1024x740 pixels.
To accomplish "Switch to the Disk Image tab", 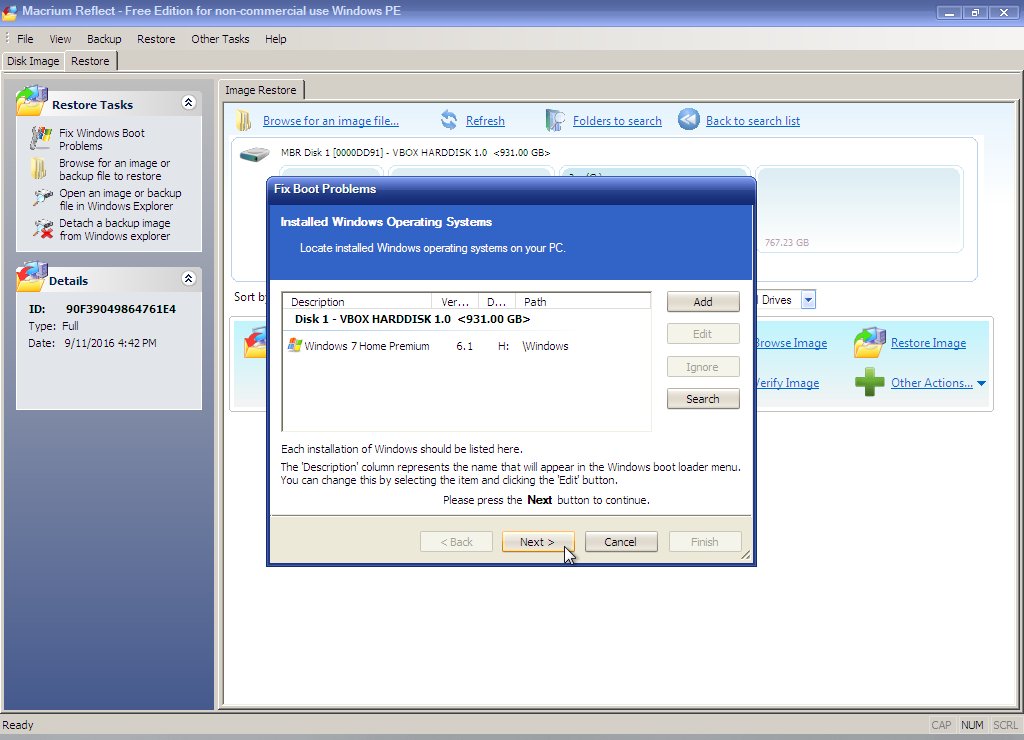I will pyautogui.click(x=33, y=61).
